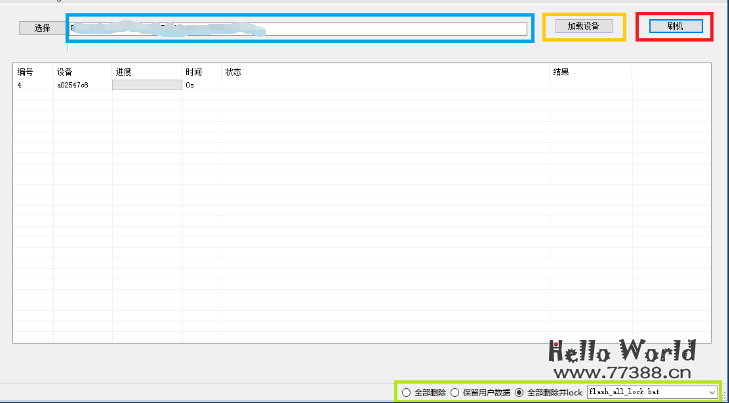Click the 加载设备 (load devices) button
The image size is (729, 403).
[x=583, y=26]
